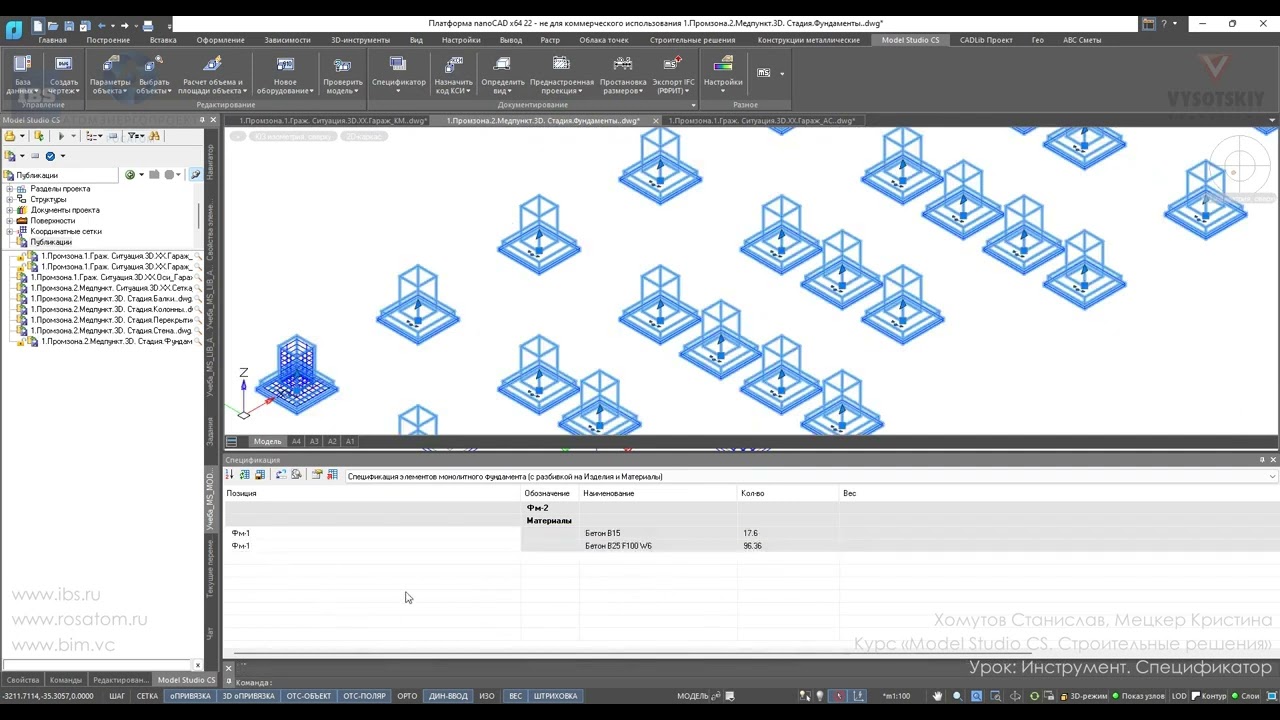Select the Стадия.Колонны.dwg publication item
The height and width of the screenshot is (720, 1280).
point(111,309)
